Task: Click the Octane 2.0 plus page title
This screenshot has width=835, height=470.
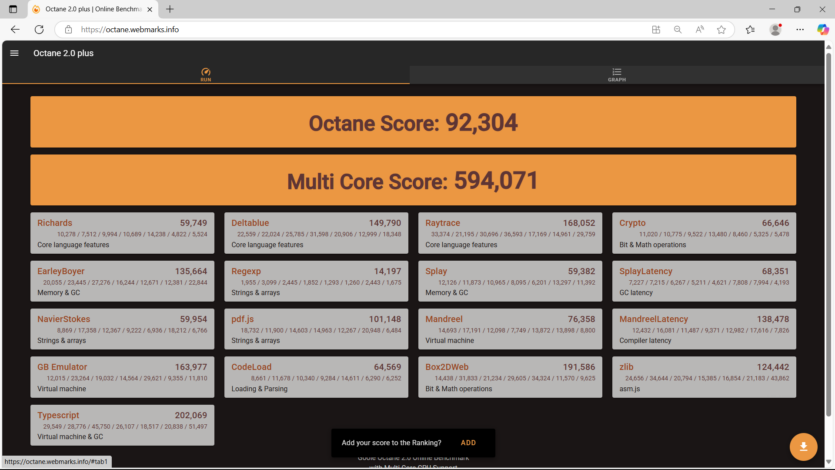Action: (63, 53)
